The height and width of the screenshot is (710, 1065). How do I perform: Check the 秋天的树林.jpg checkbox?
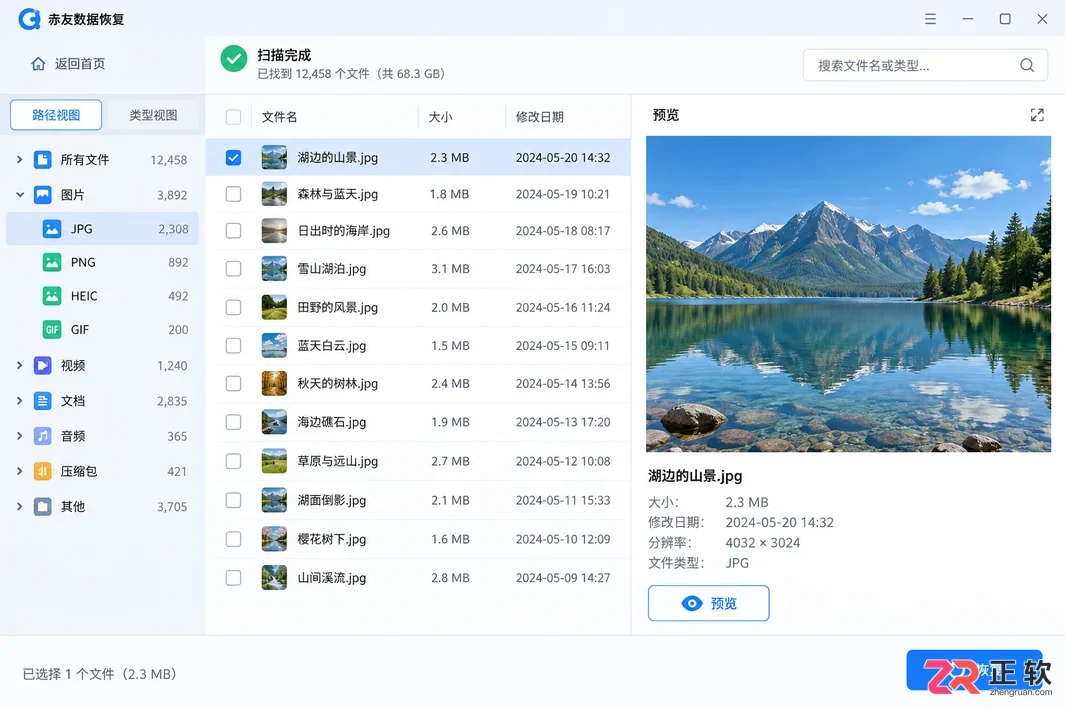233,384
